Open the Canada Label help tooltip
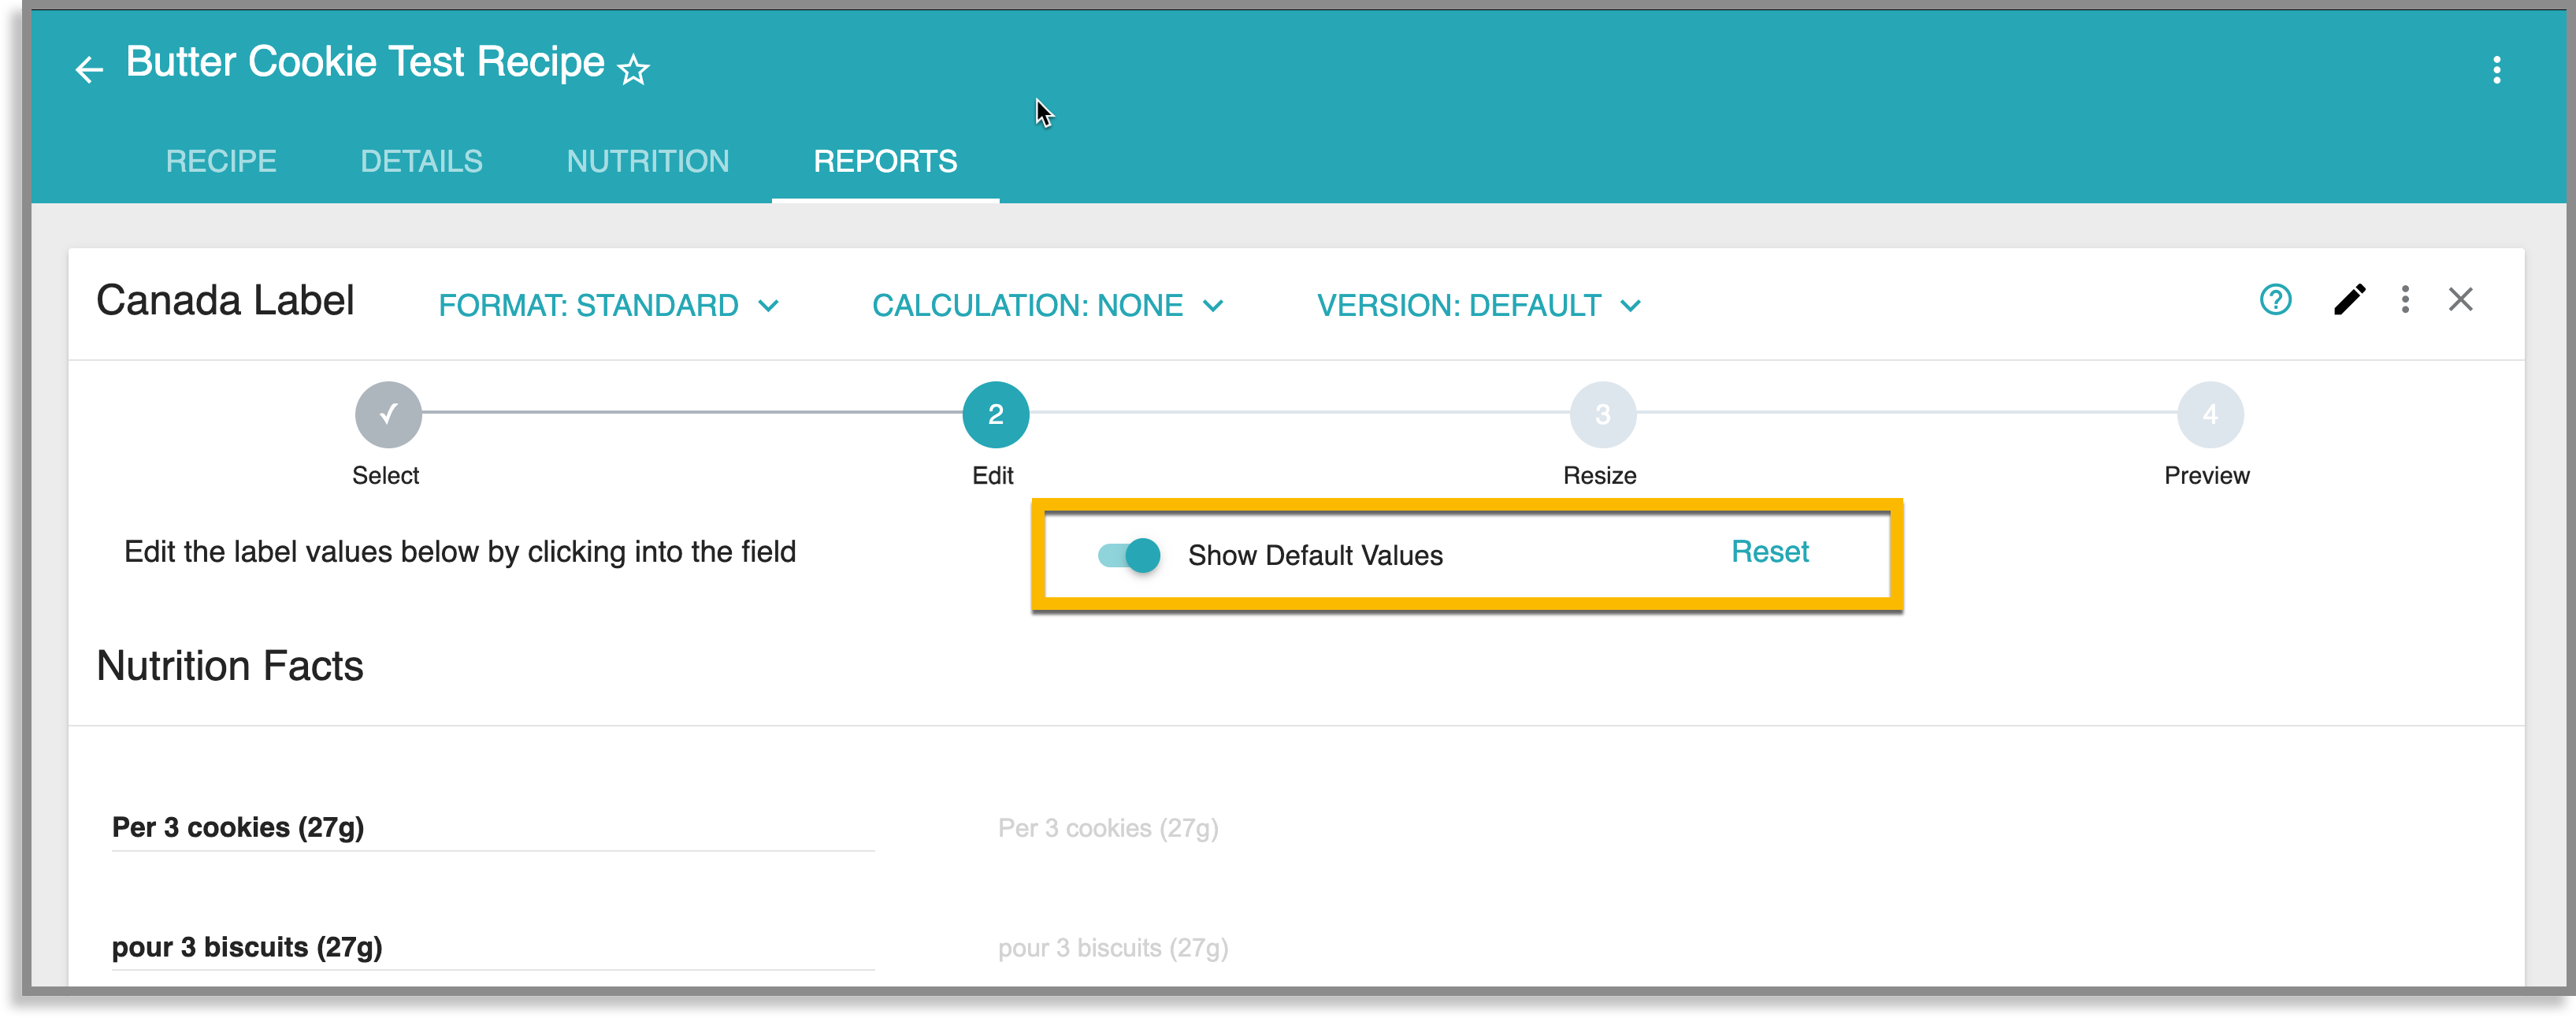2576x1018 pixels. click(2276, 300)
